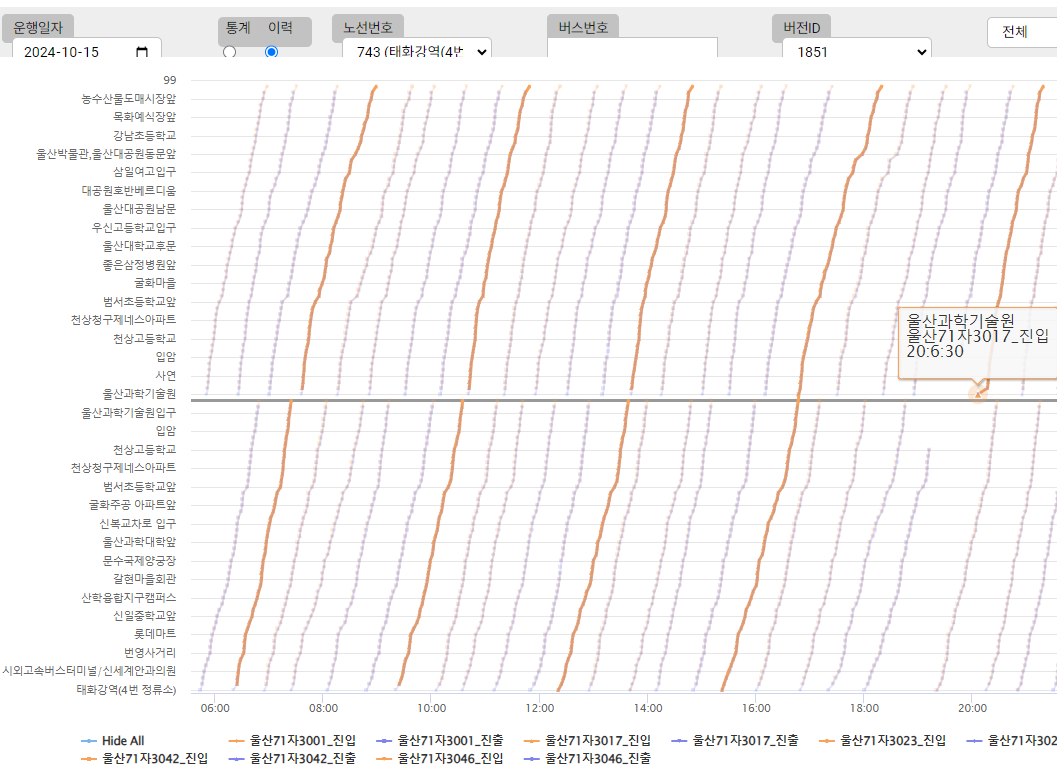The width and height of the screenshot is (1057, 769).
Task: Click the 울산71자3001_진출 legend marker
Action: pyautogui.click(x=384, y=741)
